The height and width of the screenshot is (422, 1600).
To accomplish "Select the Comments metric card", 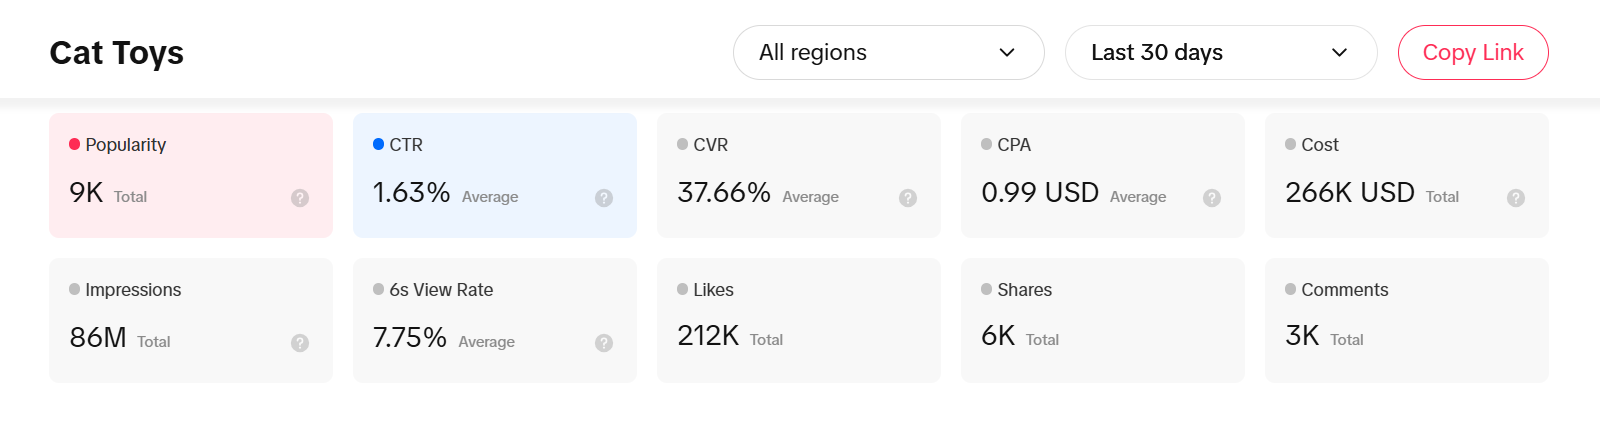I will [1406, 320].
